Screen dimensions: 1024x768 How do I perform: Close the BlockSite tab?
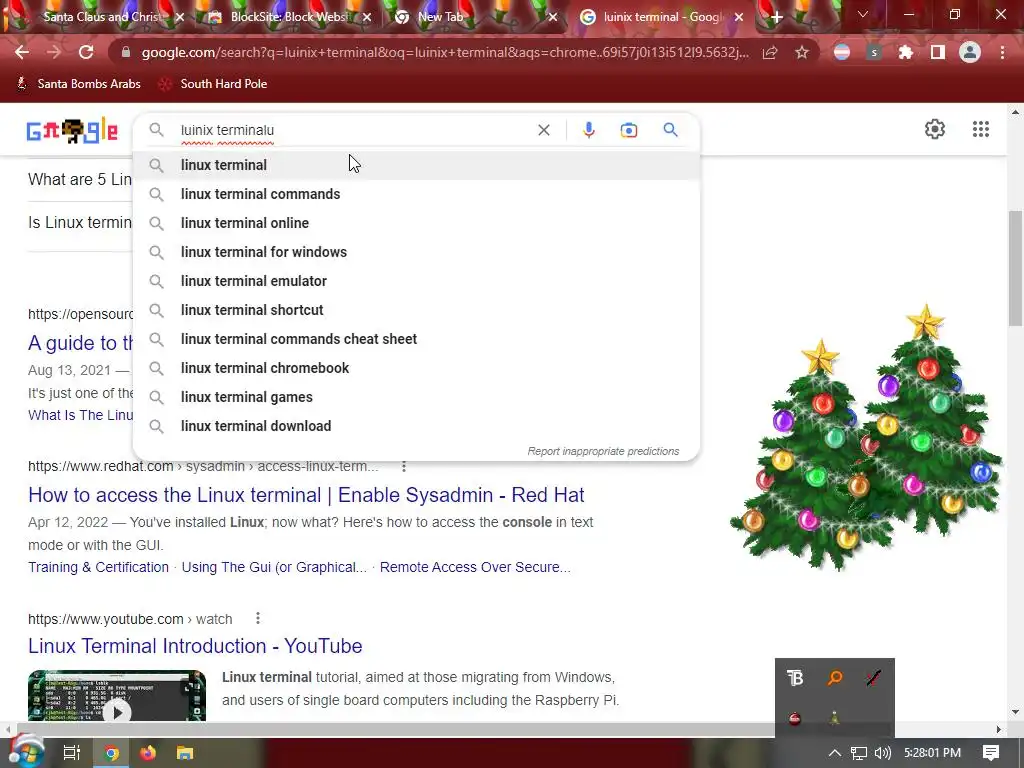tap(367, 18)
